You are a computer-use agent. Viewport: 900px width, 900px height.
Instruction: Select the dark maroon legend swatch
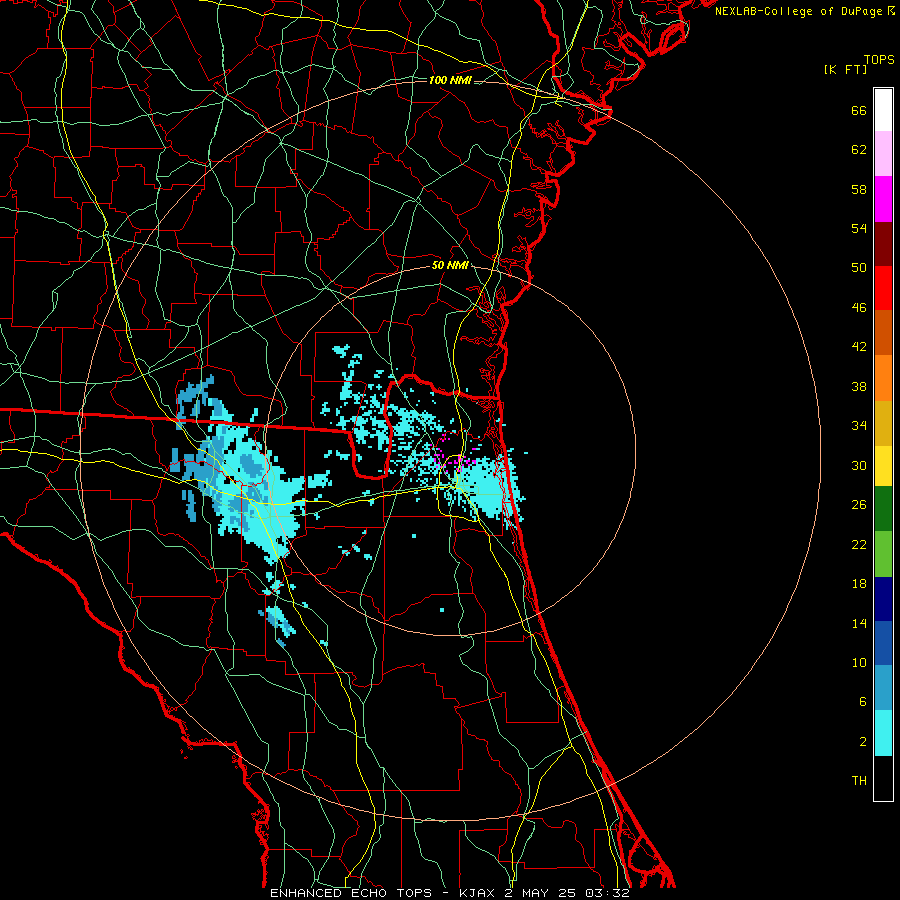[x=883, y=244]
